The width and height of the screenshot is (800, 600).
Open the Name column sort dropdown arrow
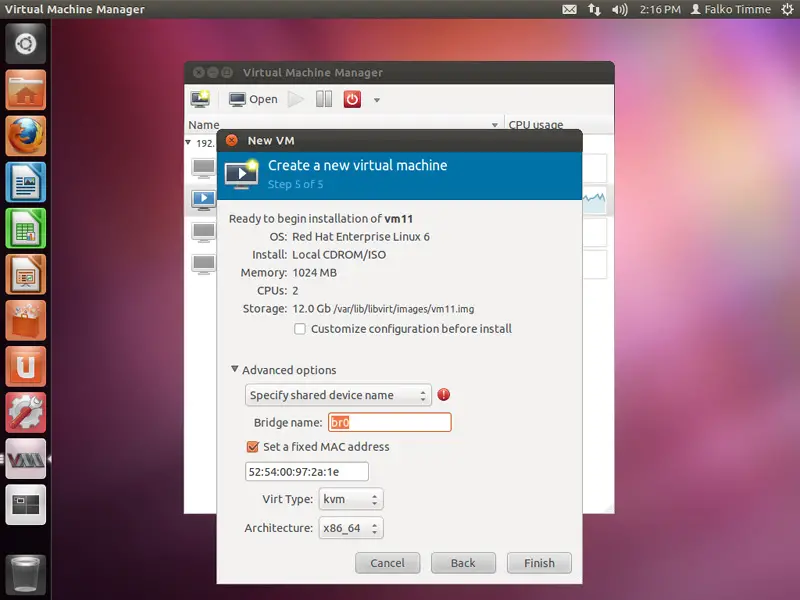coord(494,125)
